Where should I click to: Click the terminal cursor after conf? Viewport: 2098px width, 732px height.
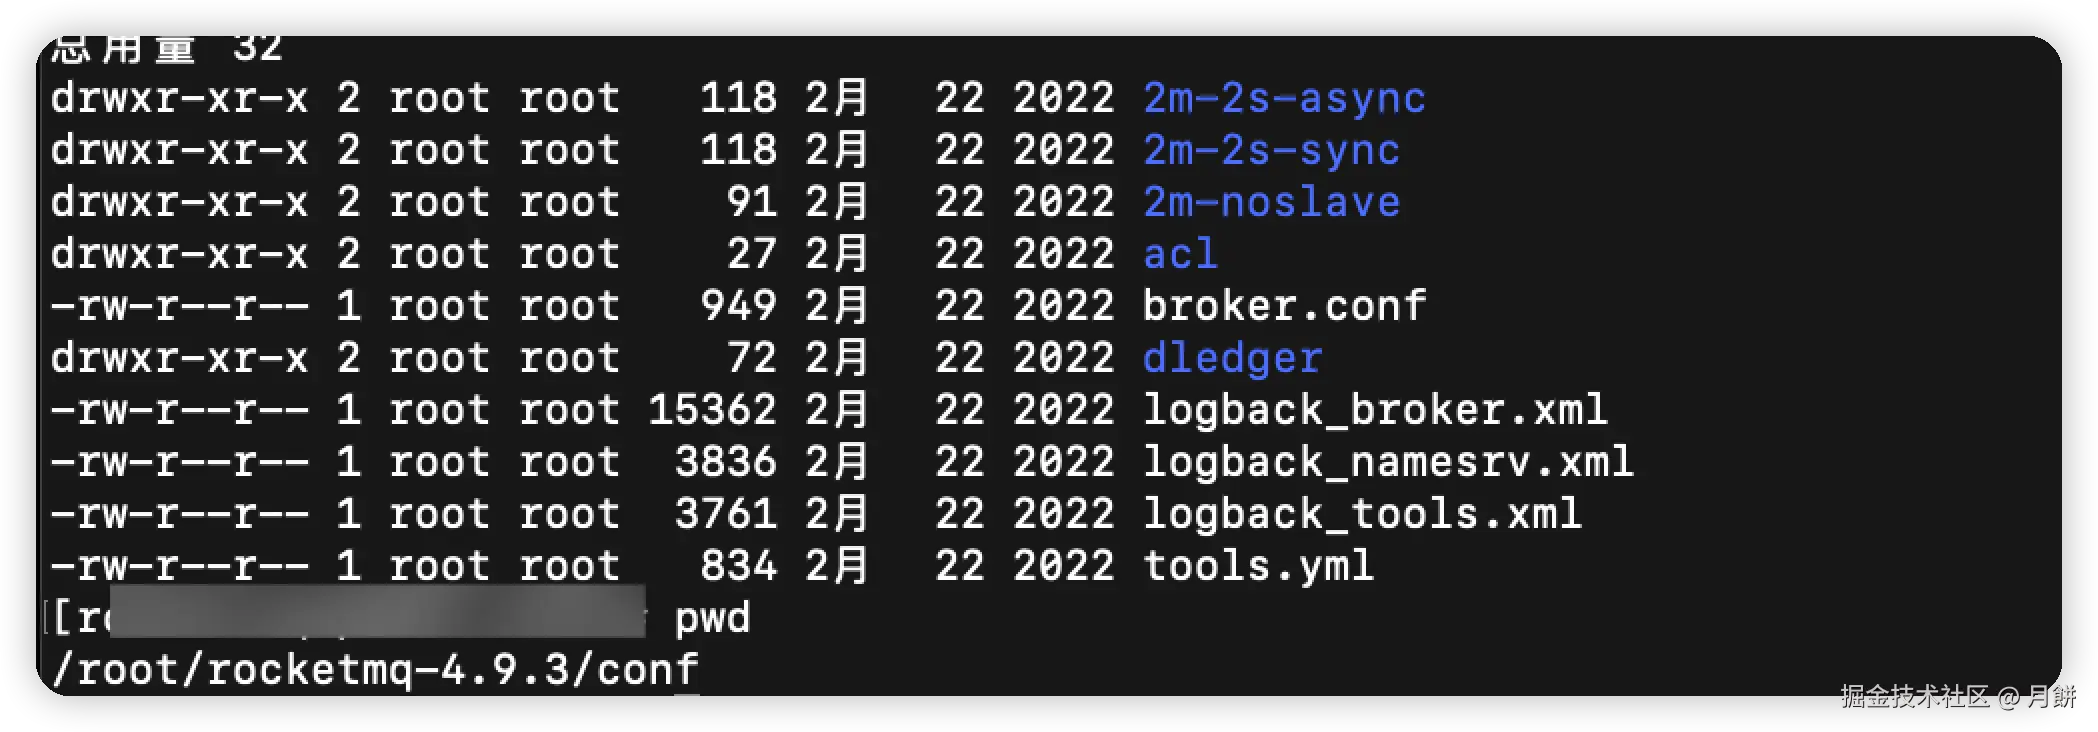click(688, 690)
